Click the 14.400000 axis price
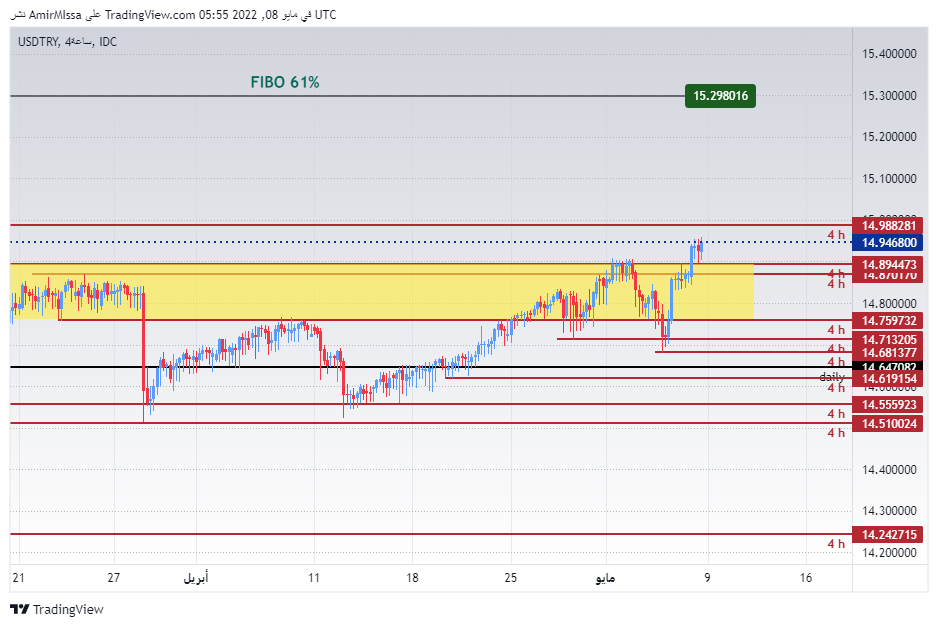938x627 pixels. [889, 470]
